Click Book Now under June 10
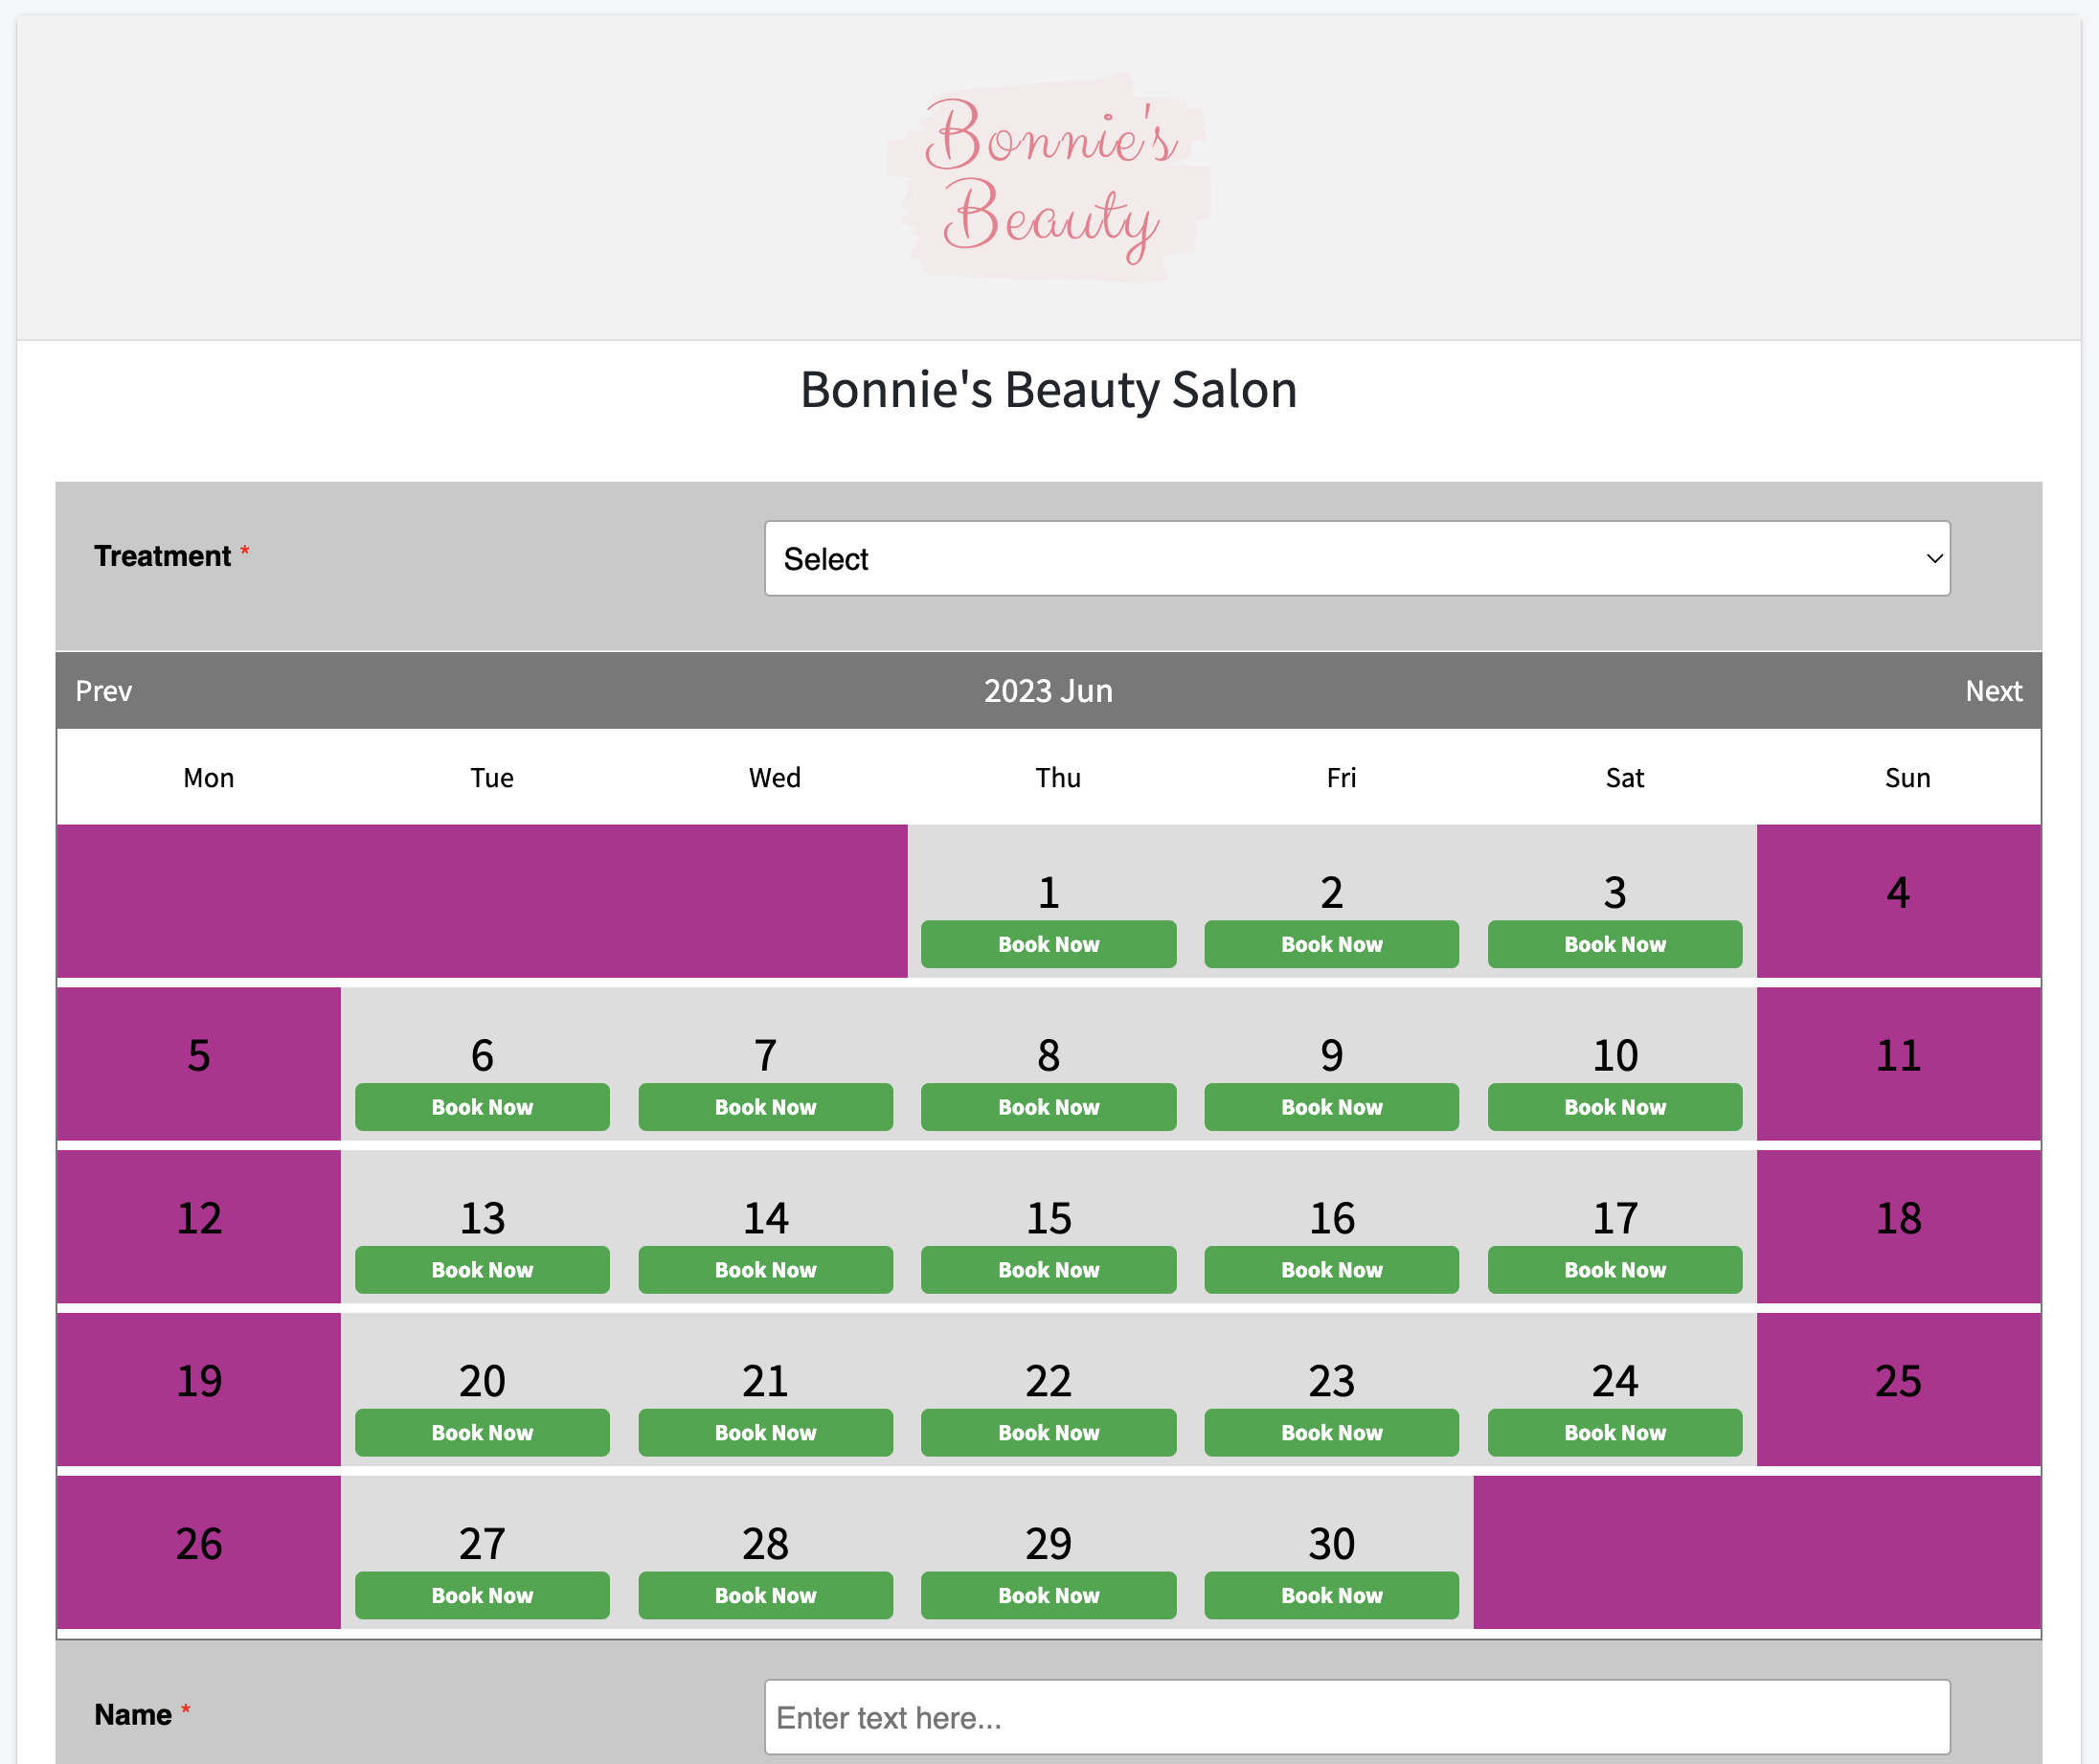 click(x=1614, y=1107)
